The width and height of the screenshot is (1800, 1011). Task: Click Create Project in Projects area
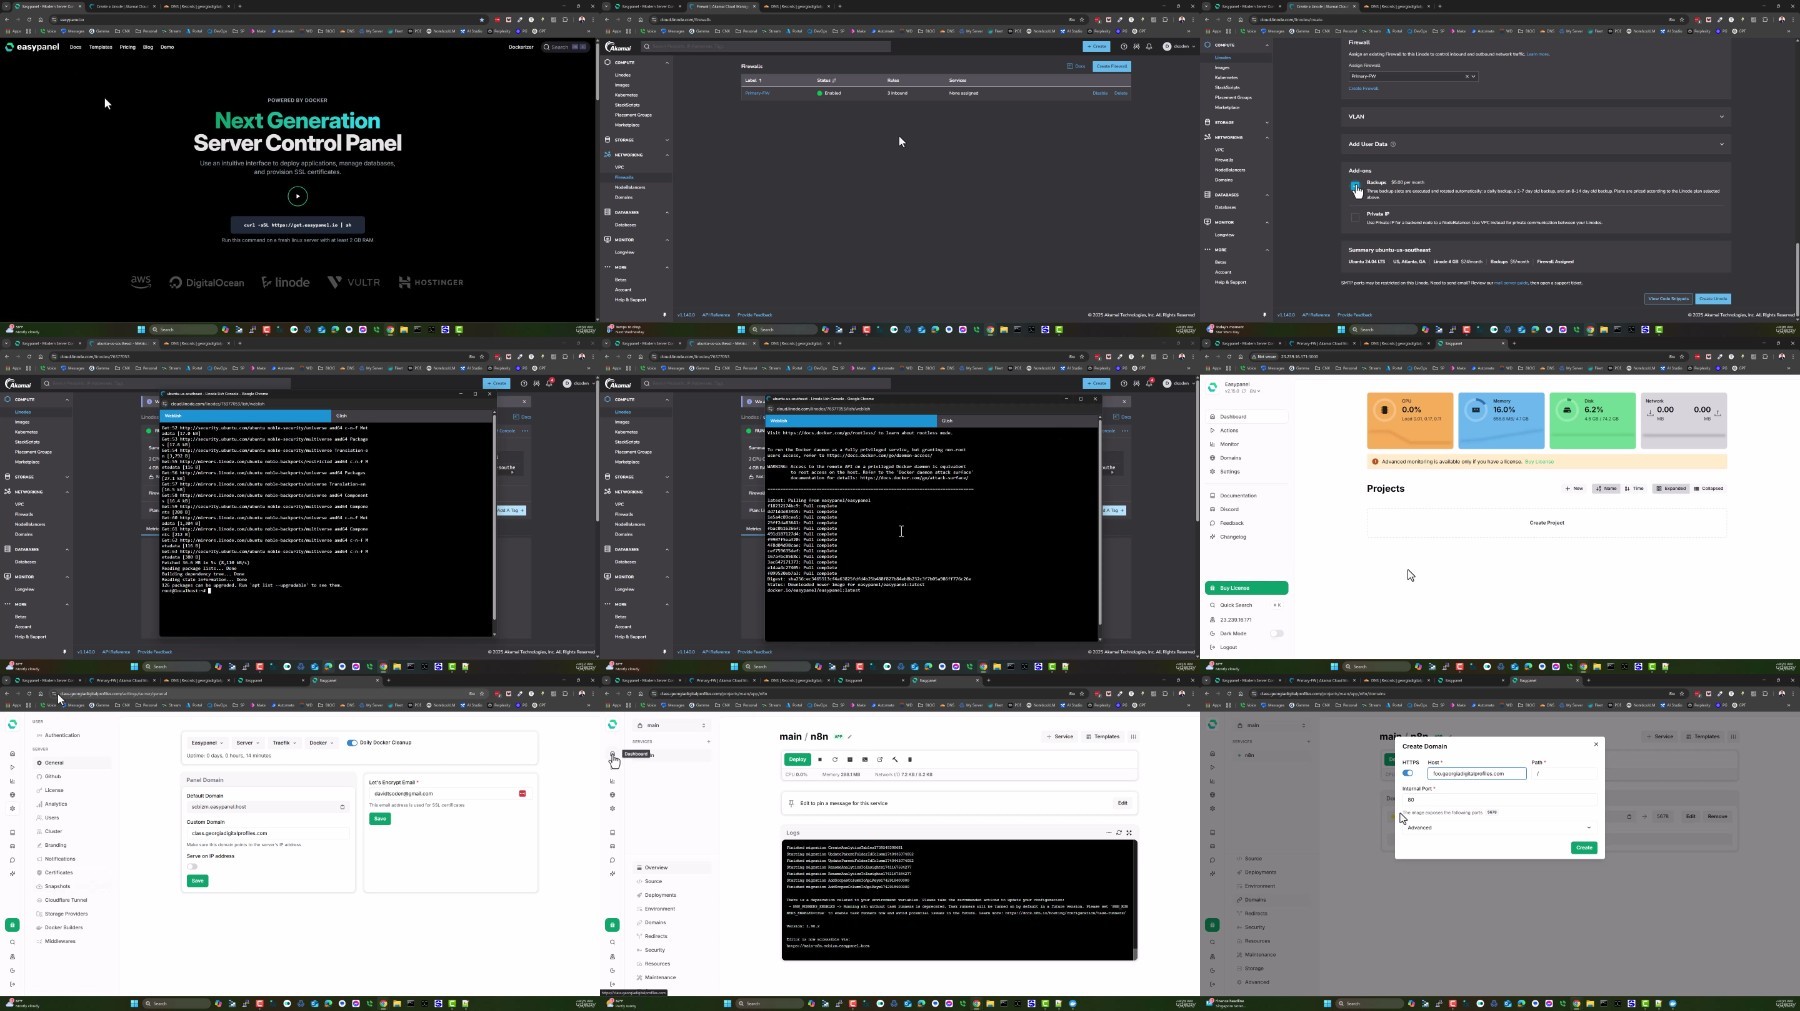[x=1547, y=523]
